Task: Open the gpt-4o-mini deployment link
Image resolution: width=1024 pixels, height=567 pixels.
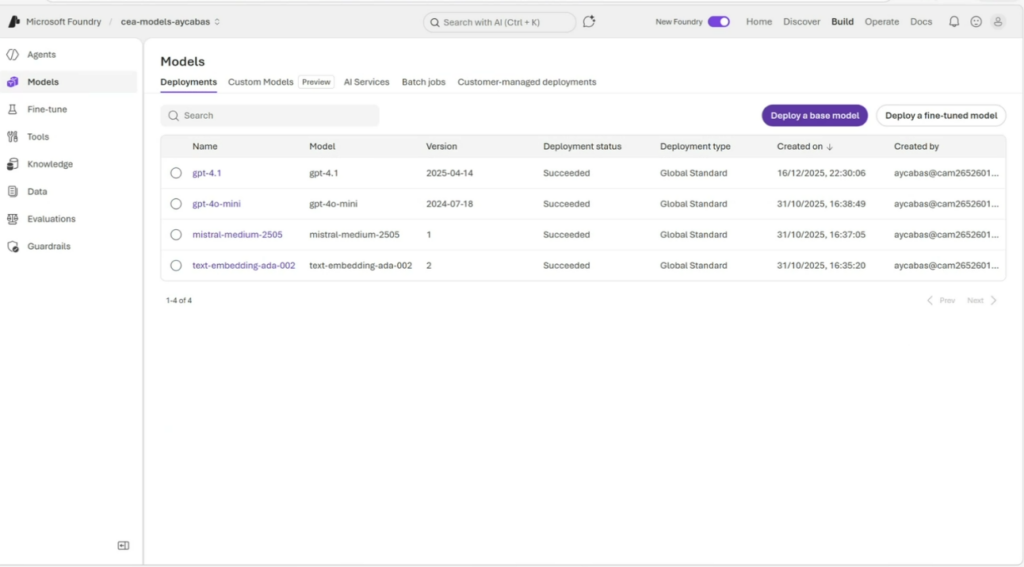Action: tap(216, 204)
